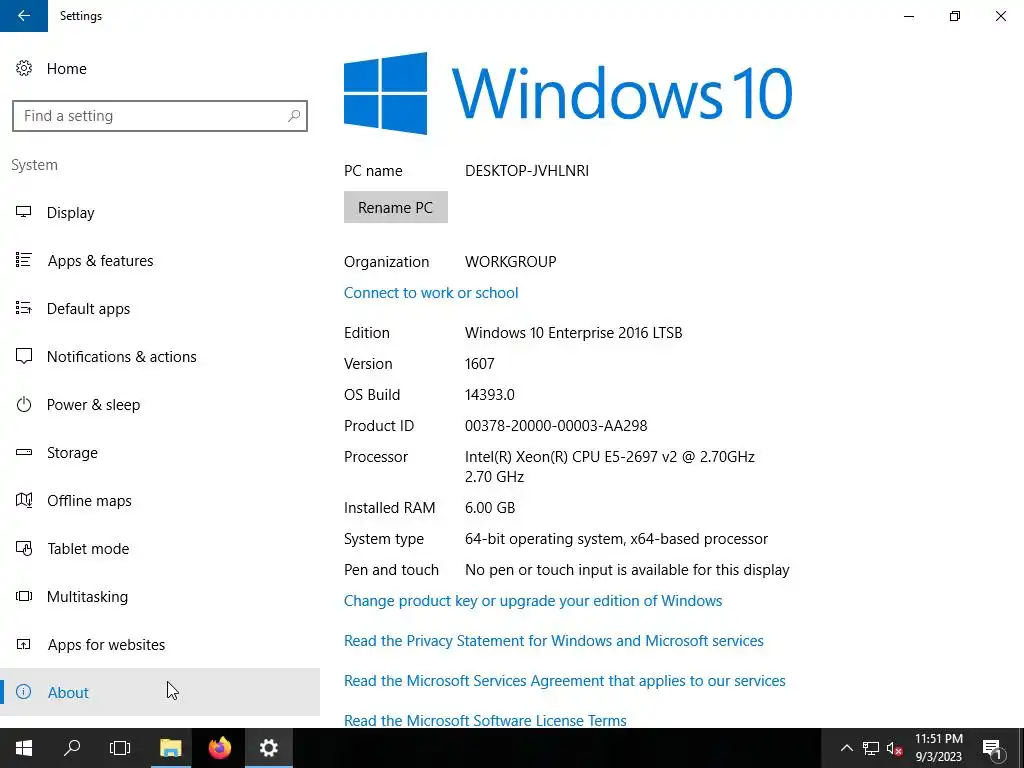This screenshot has width=1024, height=768.
Task: Click the System section heading
Action: [x=35, y=165]
